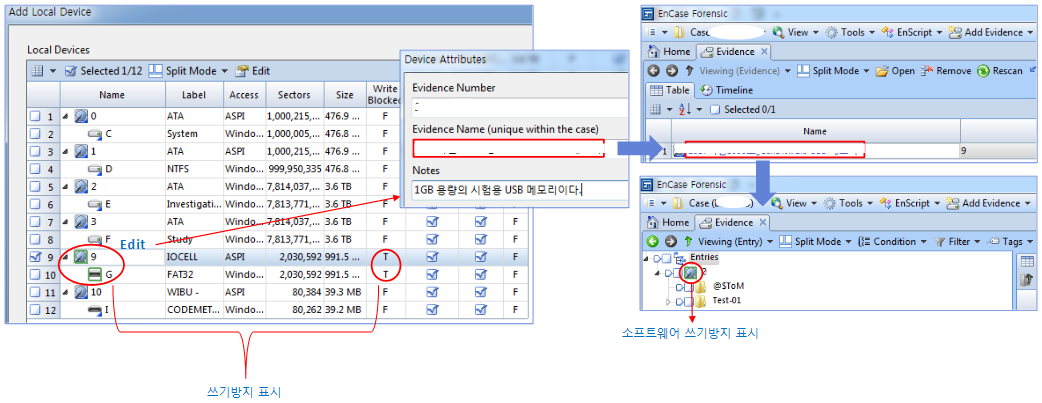Check row 12 checkbox for volume I

35,309
